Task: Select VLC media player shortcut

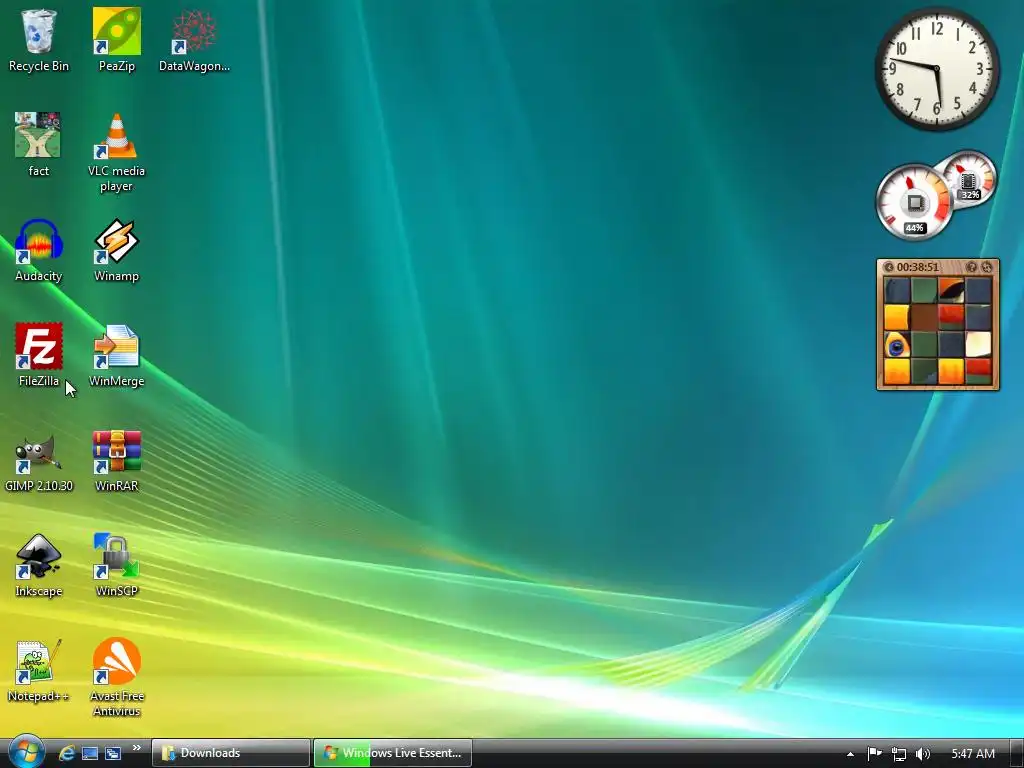Action: tap(116, 153)
